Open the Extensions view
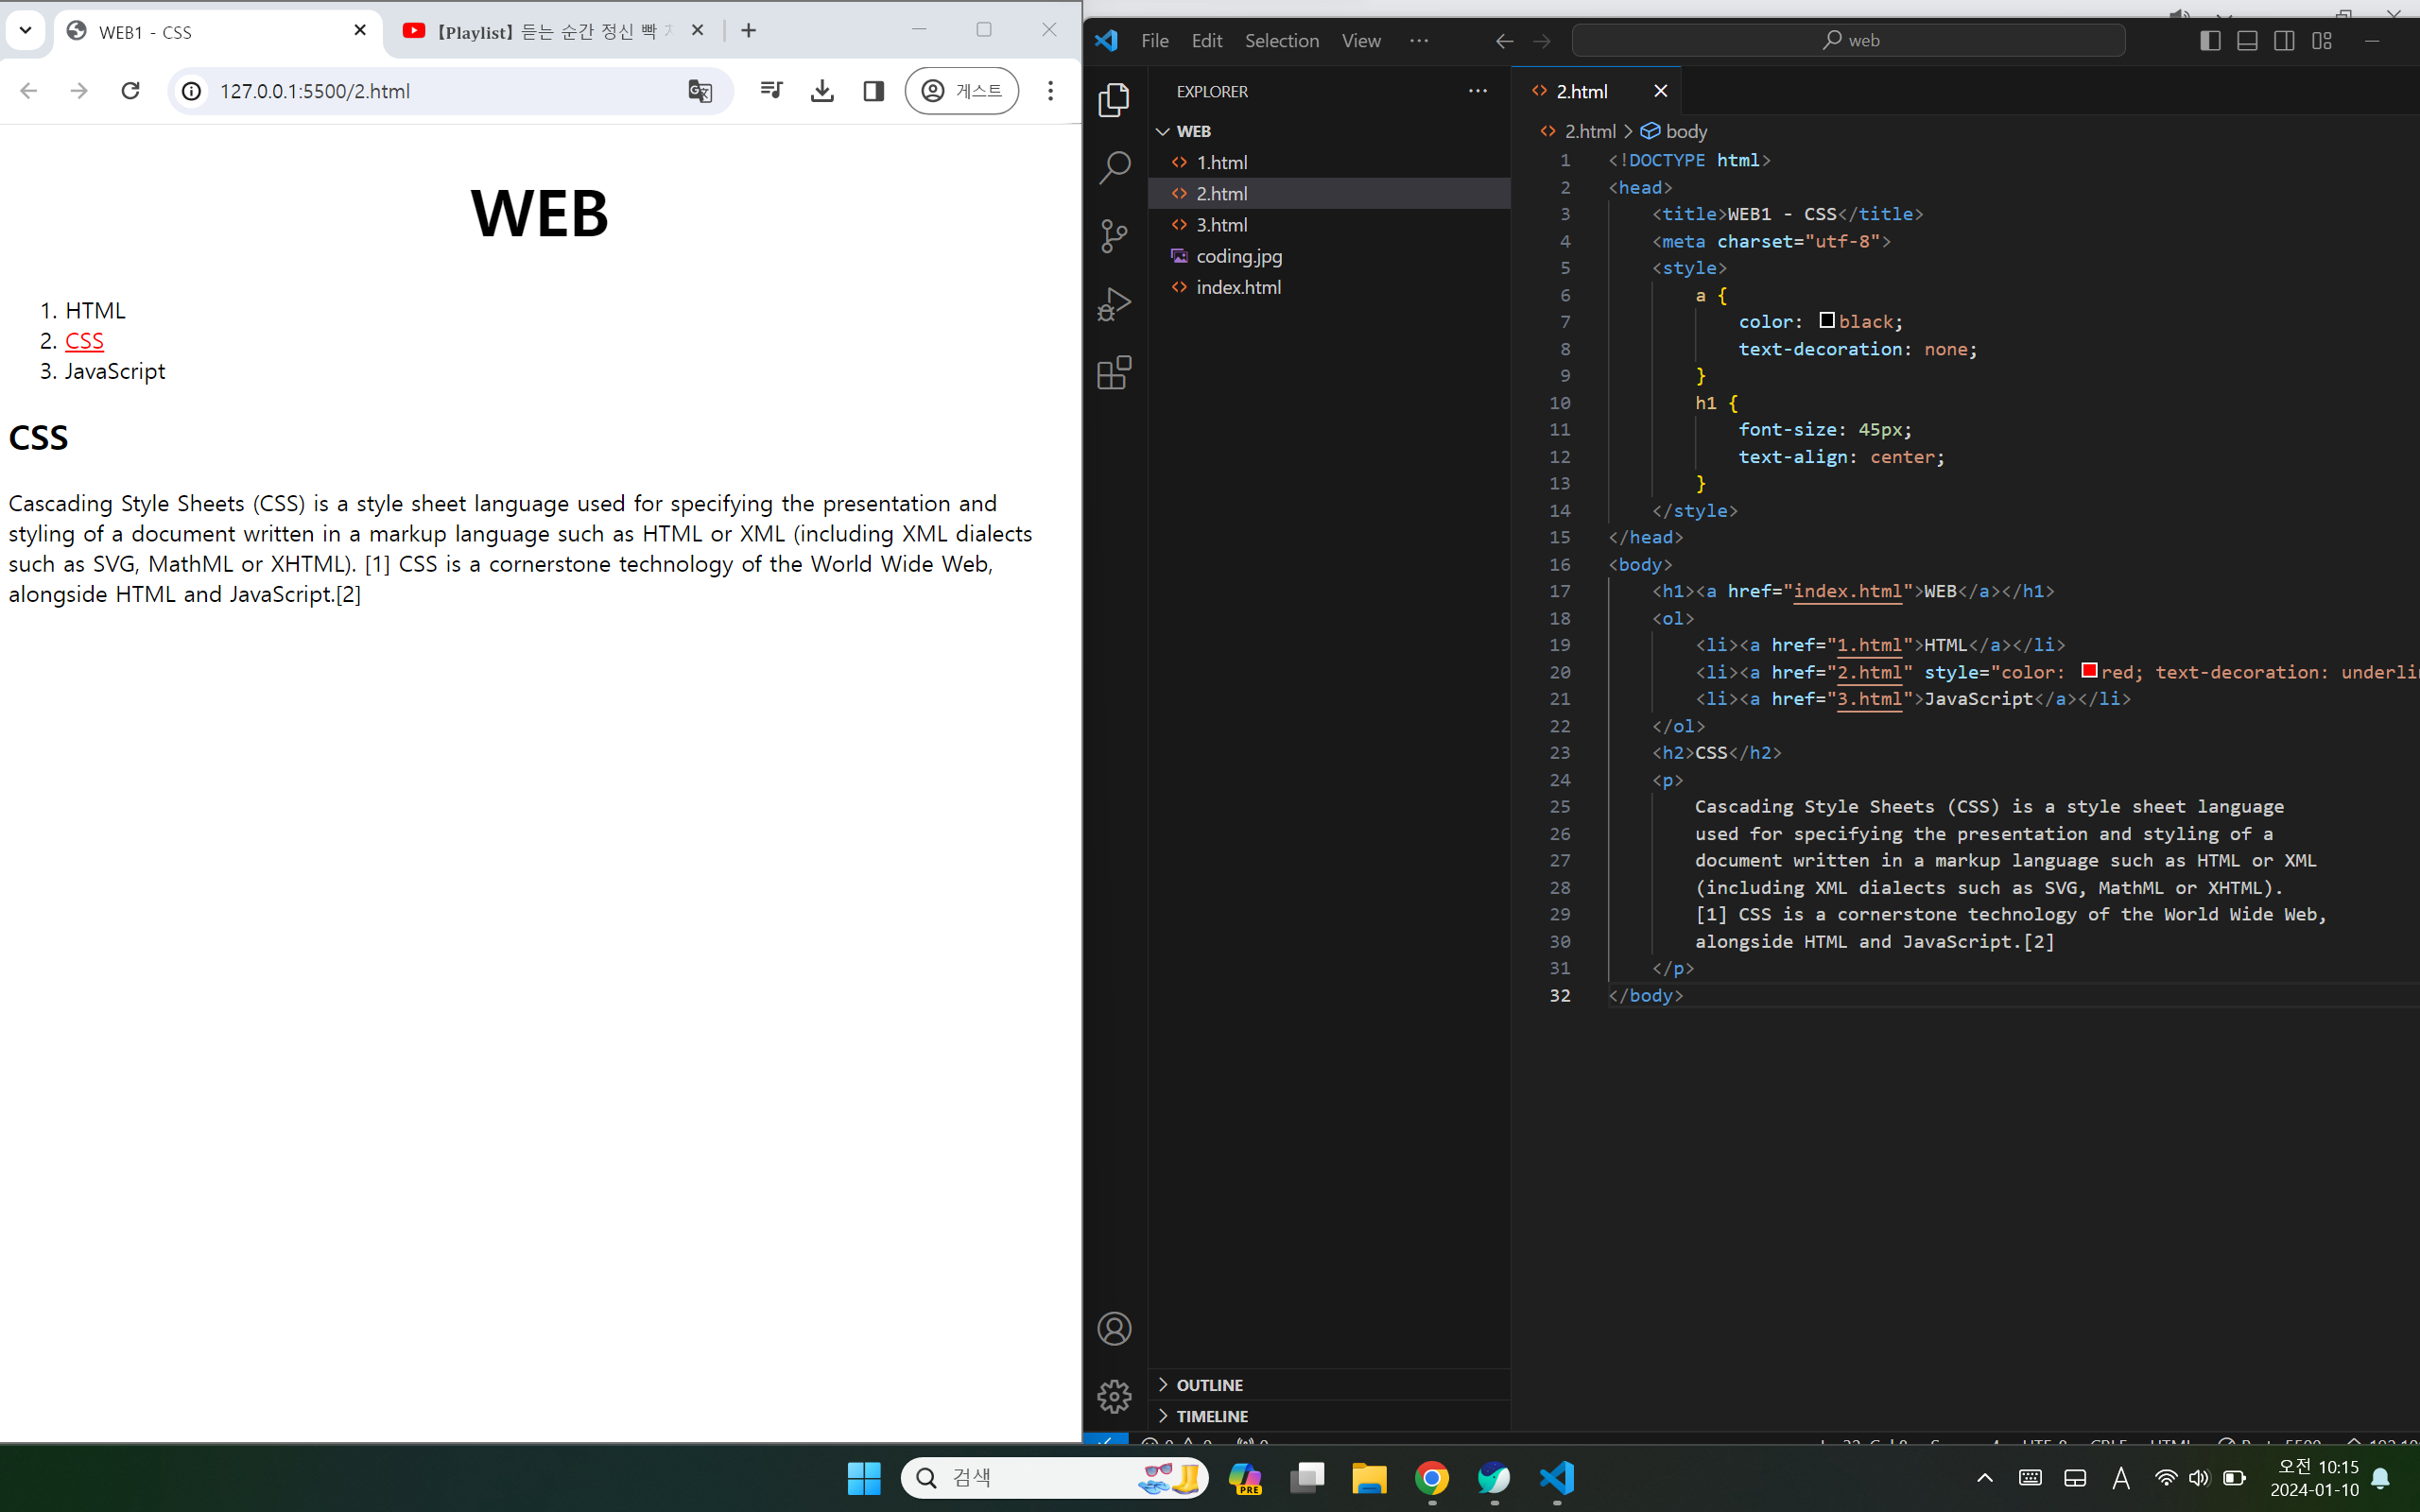2420x1512 pixels. [x=1114, y=372]
